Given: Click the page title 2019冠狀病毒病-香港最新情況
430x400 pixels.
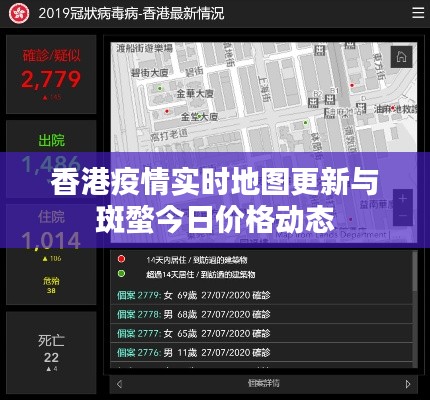Looking at the screenshot, I should click(131, 13).
